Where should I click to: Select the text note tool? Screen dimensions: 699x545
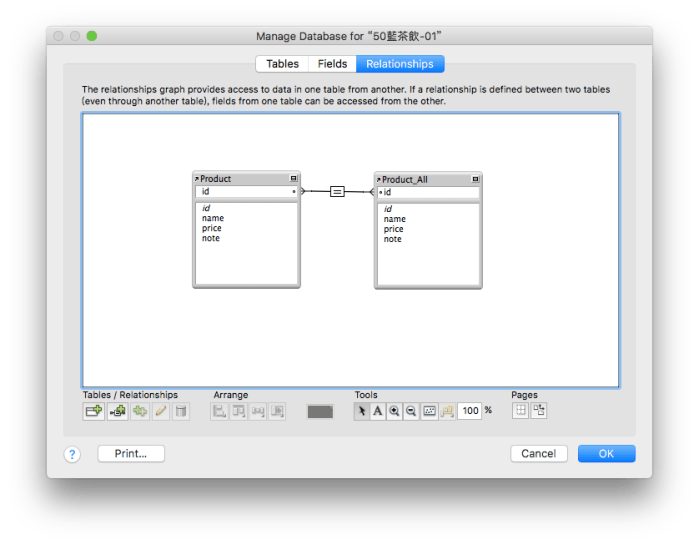coord(378,411)
